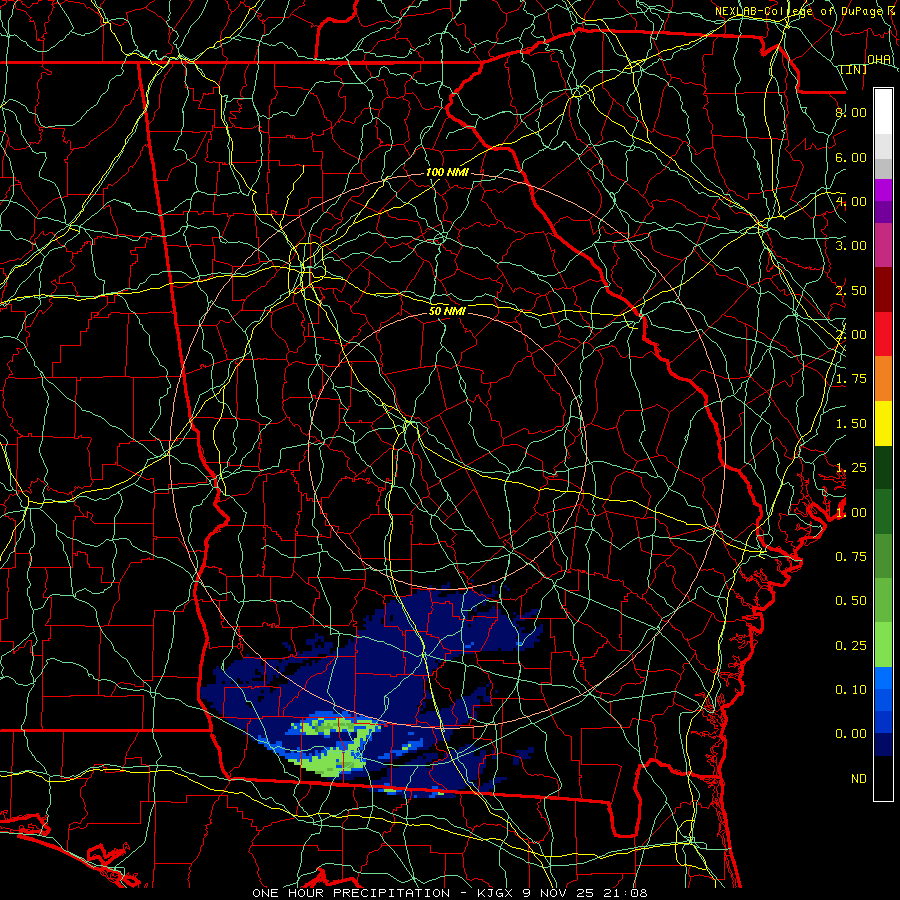Image resolution: width=900 pixels, height=900 pixels.
Task: Click the ONE HOUR PRECIPITATION title text
Action: tap(351, 893)
